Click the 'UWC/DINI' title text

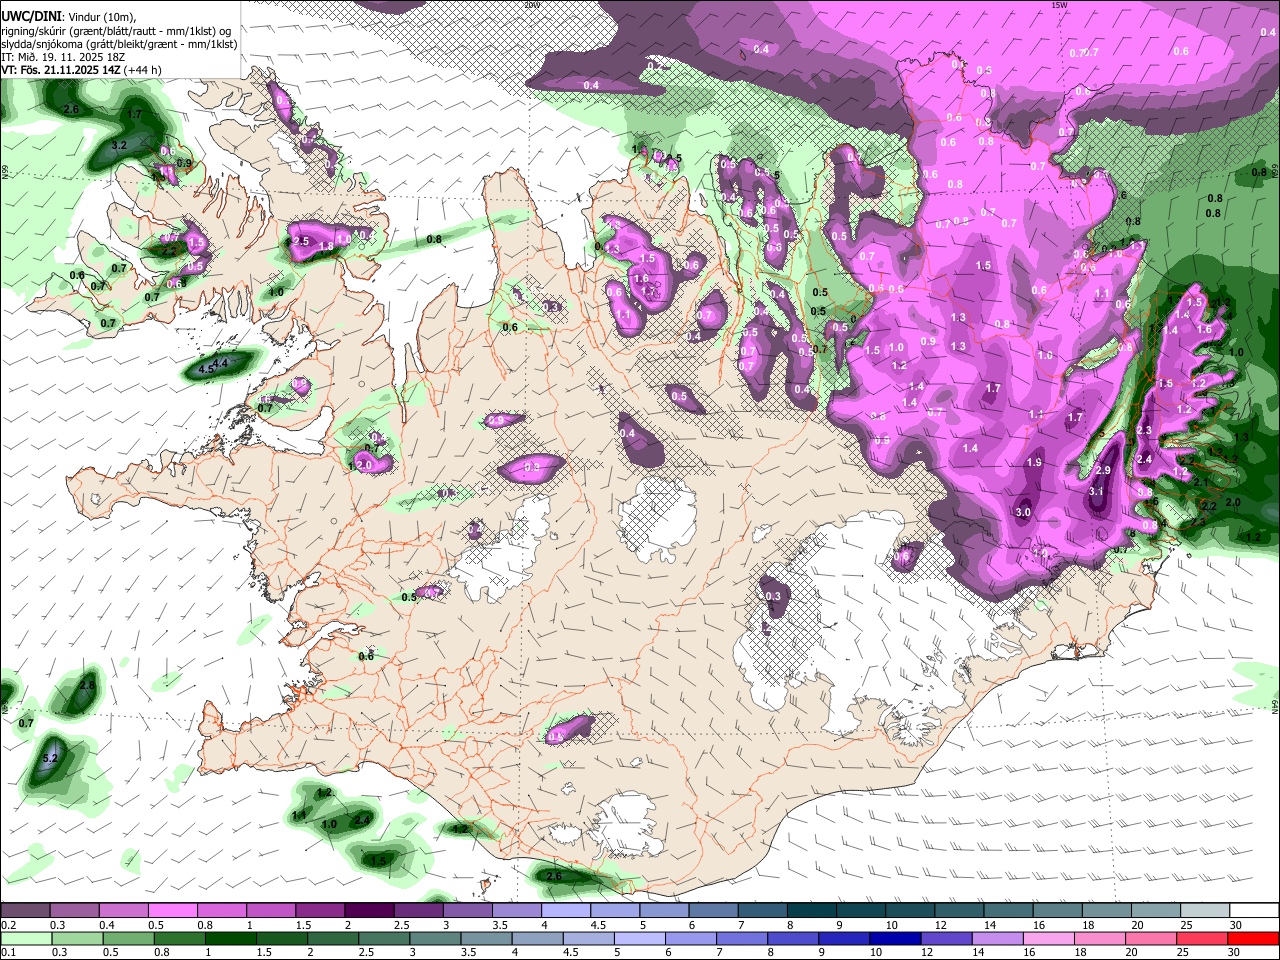click(x=31, y=16)
